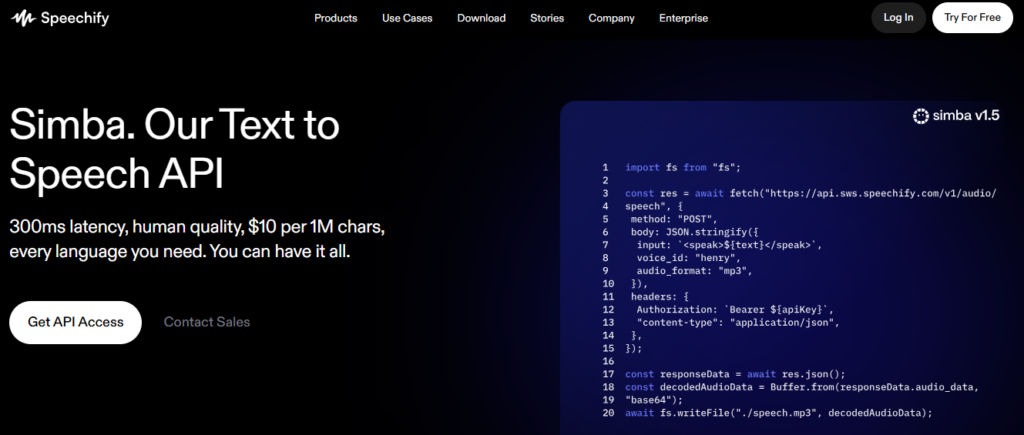This screenshot has width=1024, height=435.
Task: Click the code line '"base64");'
Action: (x=654, y=400)
